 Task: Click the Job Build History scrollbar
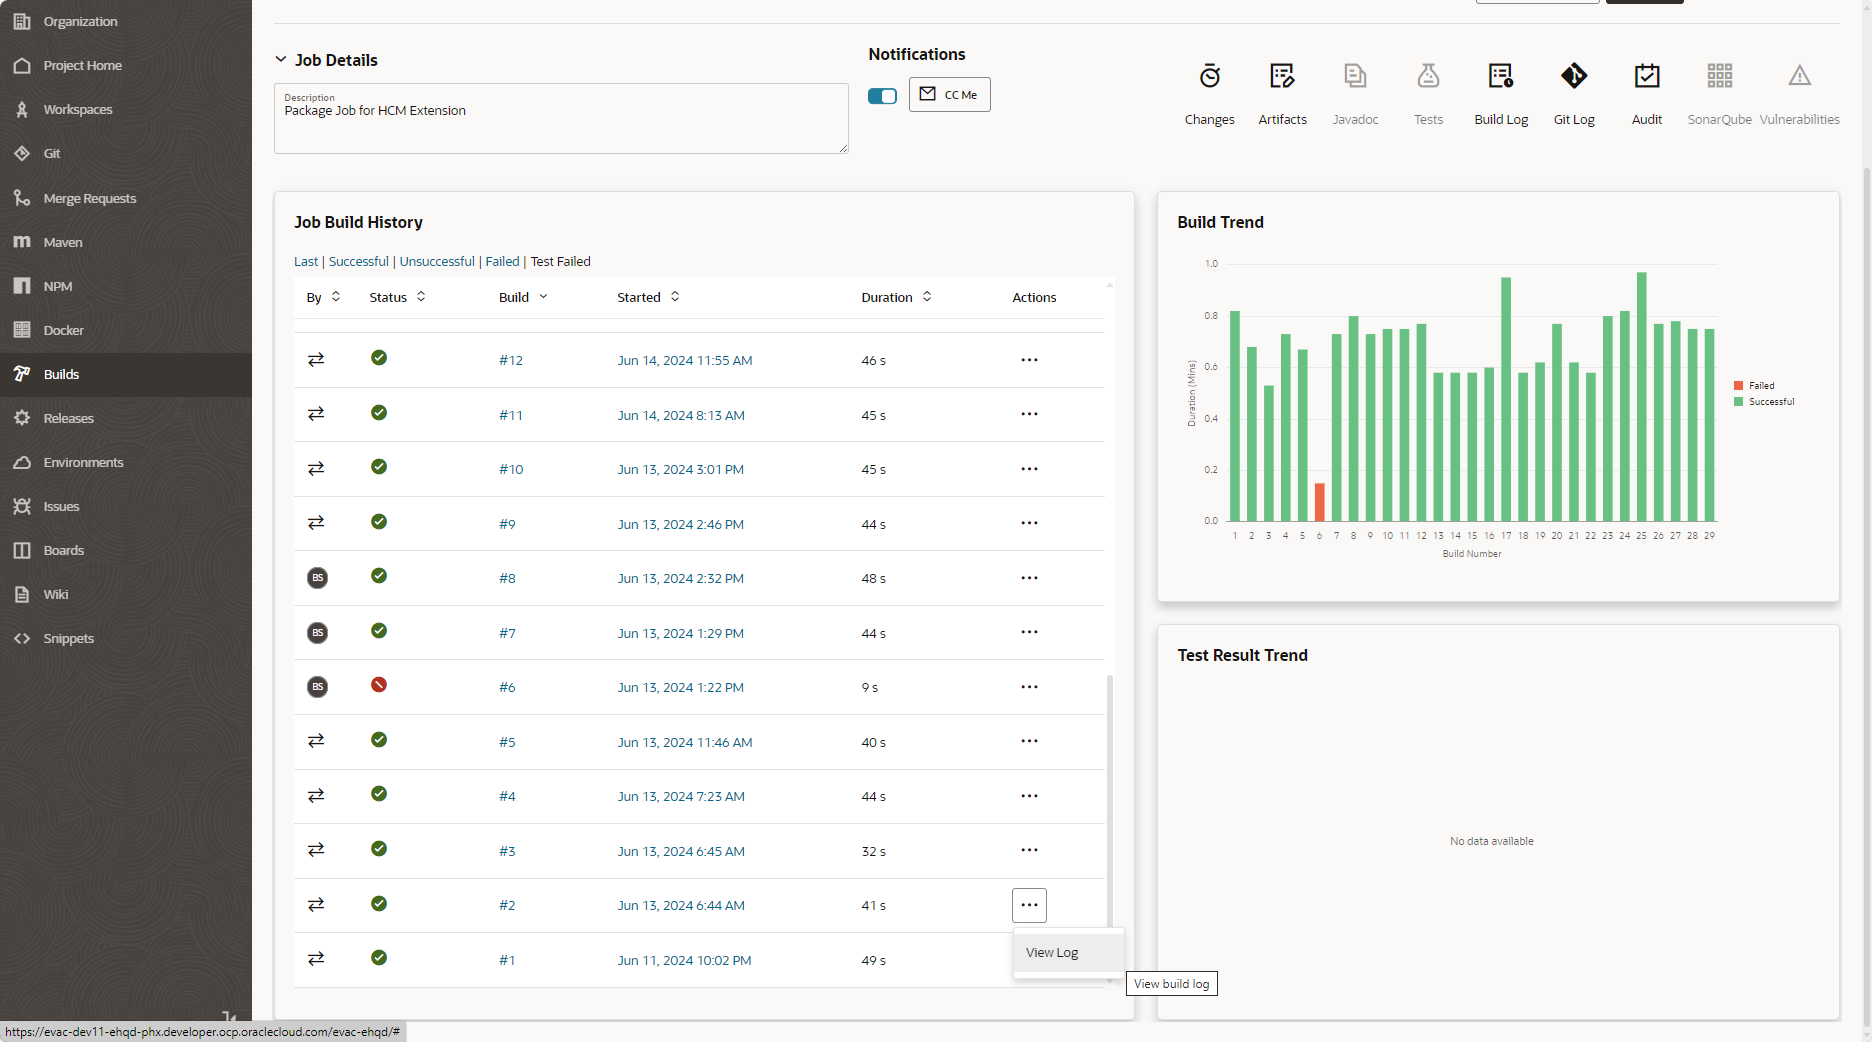coord(1110,801)
